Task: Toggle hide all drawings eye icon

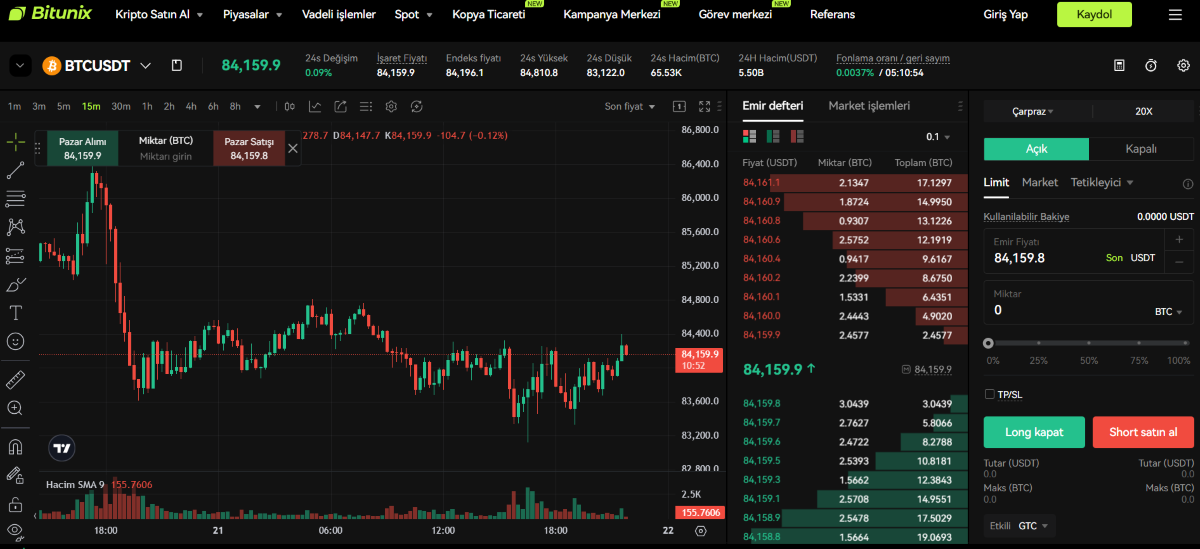Action: pos(15,530)
